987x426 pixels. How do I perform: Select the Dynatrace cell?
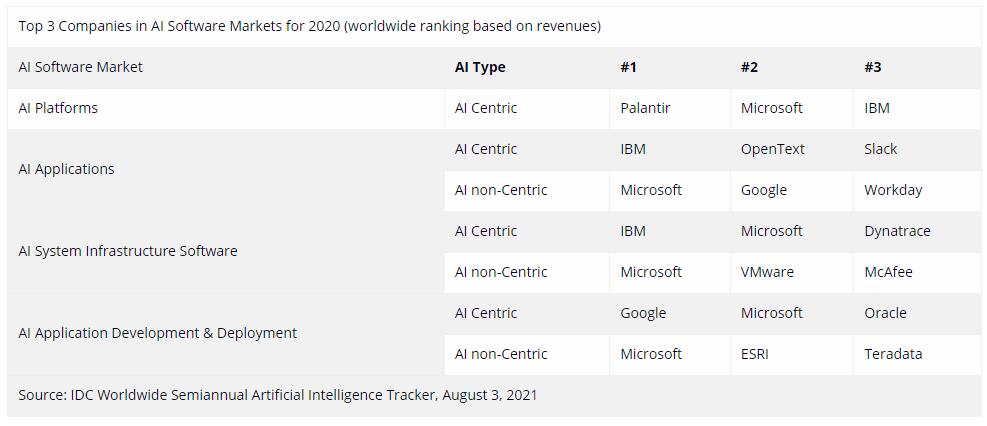click(897, 231)
